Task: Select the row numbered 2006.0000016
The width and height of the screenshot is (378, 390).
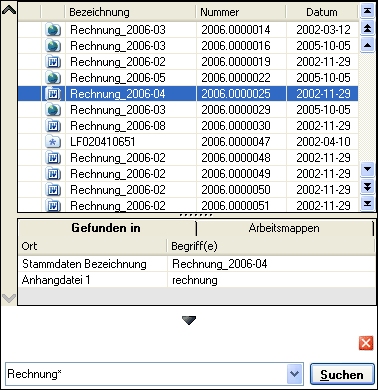Action: [x=188, y=46]
